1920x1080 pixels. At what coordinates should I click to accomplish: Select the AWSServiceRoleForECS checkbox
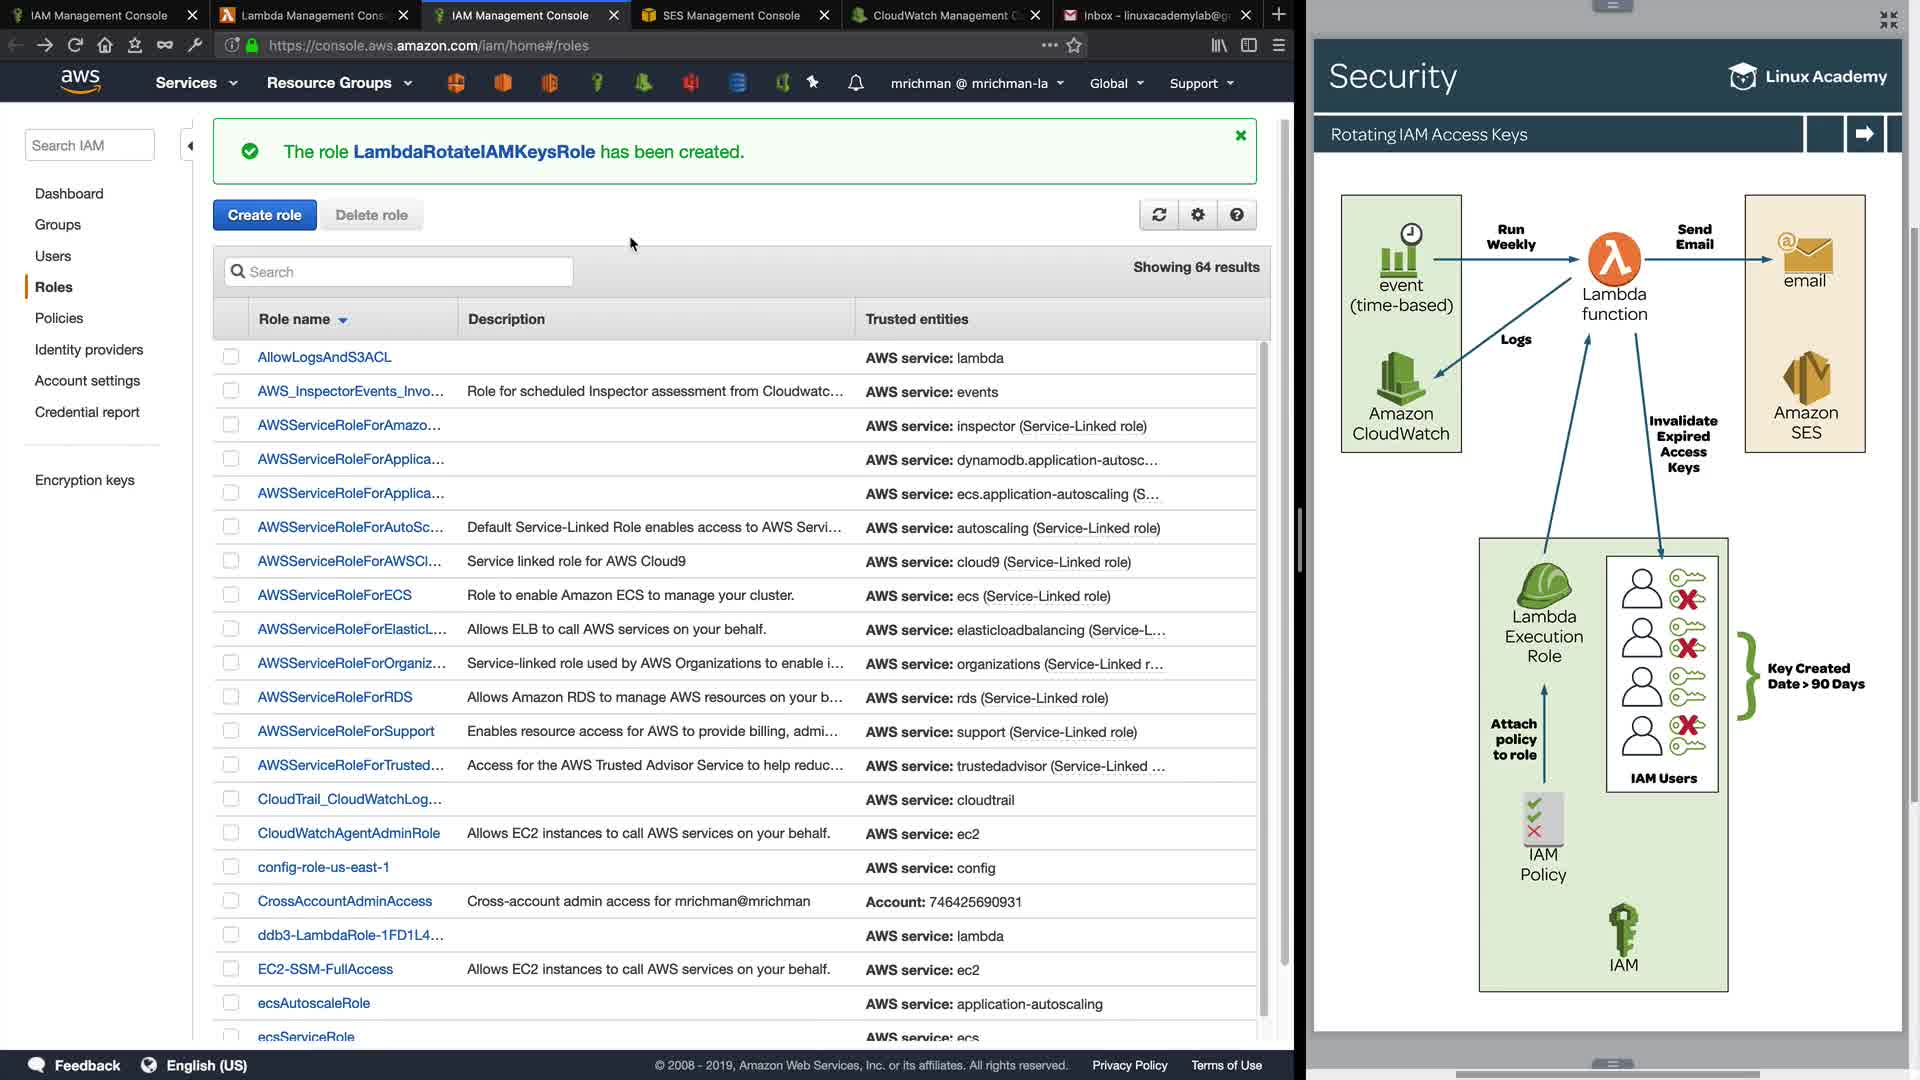231,595
